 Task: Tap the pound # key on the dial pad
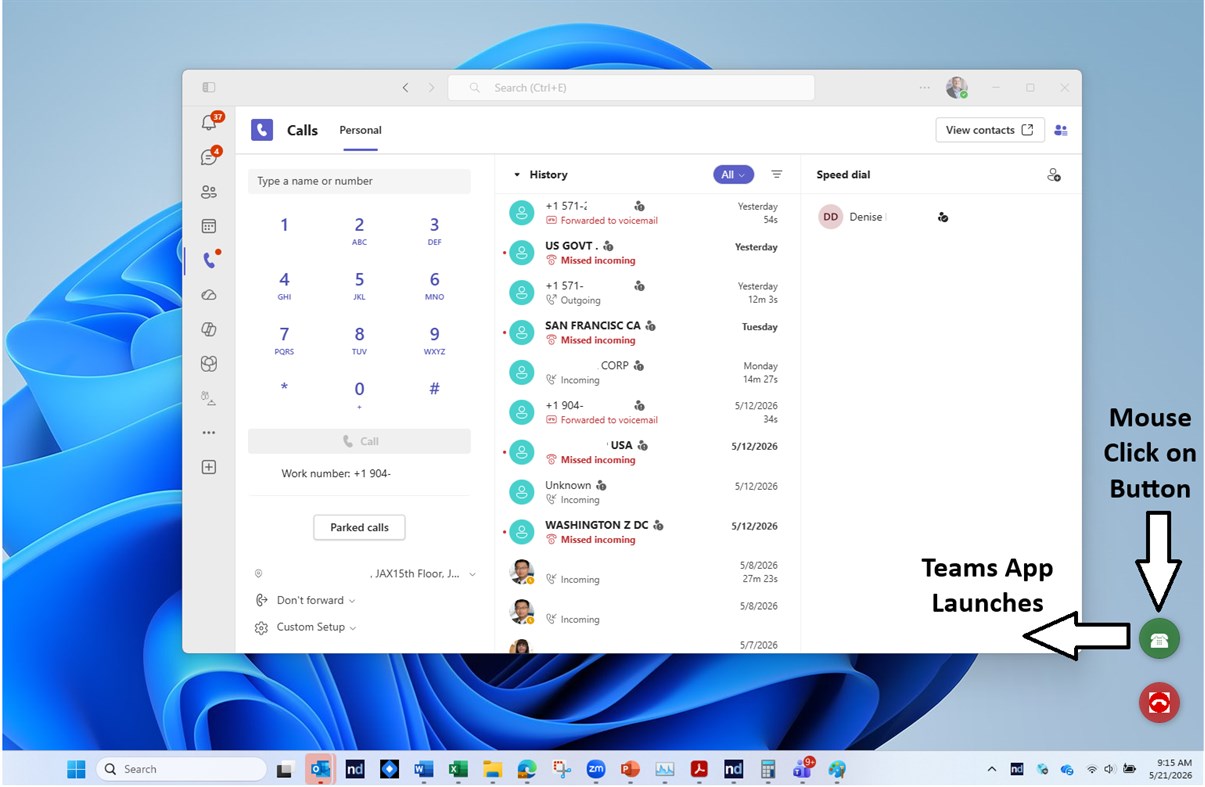coord(434,388)
